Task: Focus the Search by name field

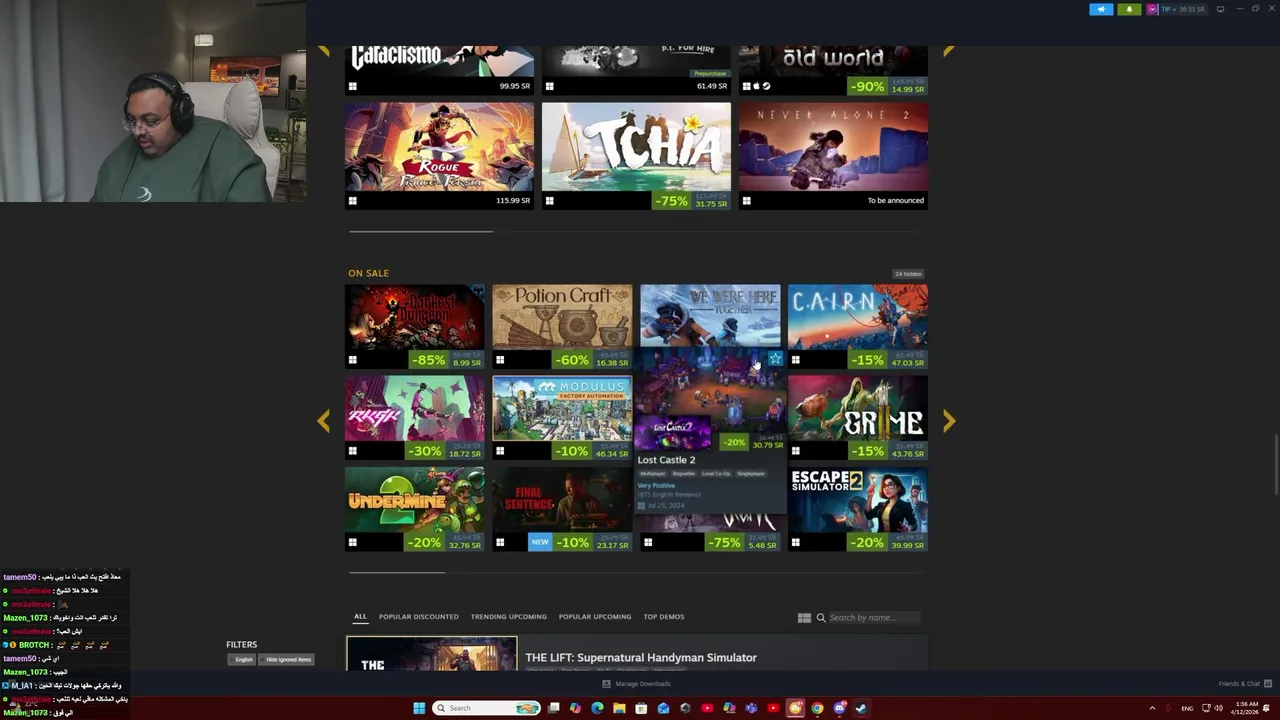Action: pyautogui.click(x=874, y=618)
